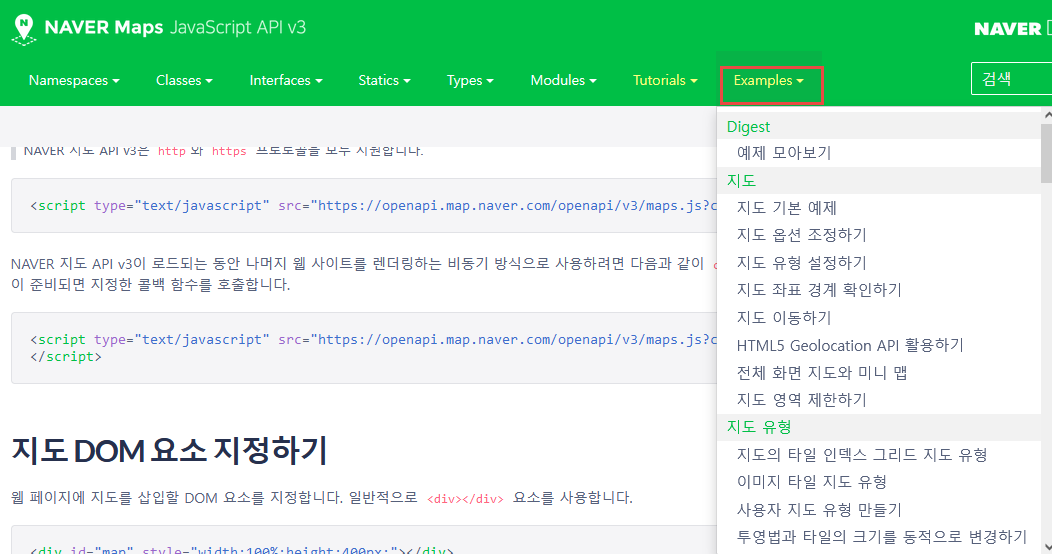Click the <div></div> inline code text

click(465, 498)
